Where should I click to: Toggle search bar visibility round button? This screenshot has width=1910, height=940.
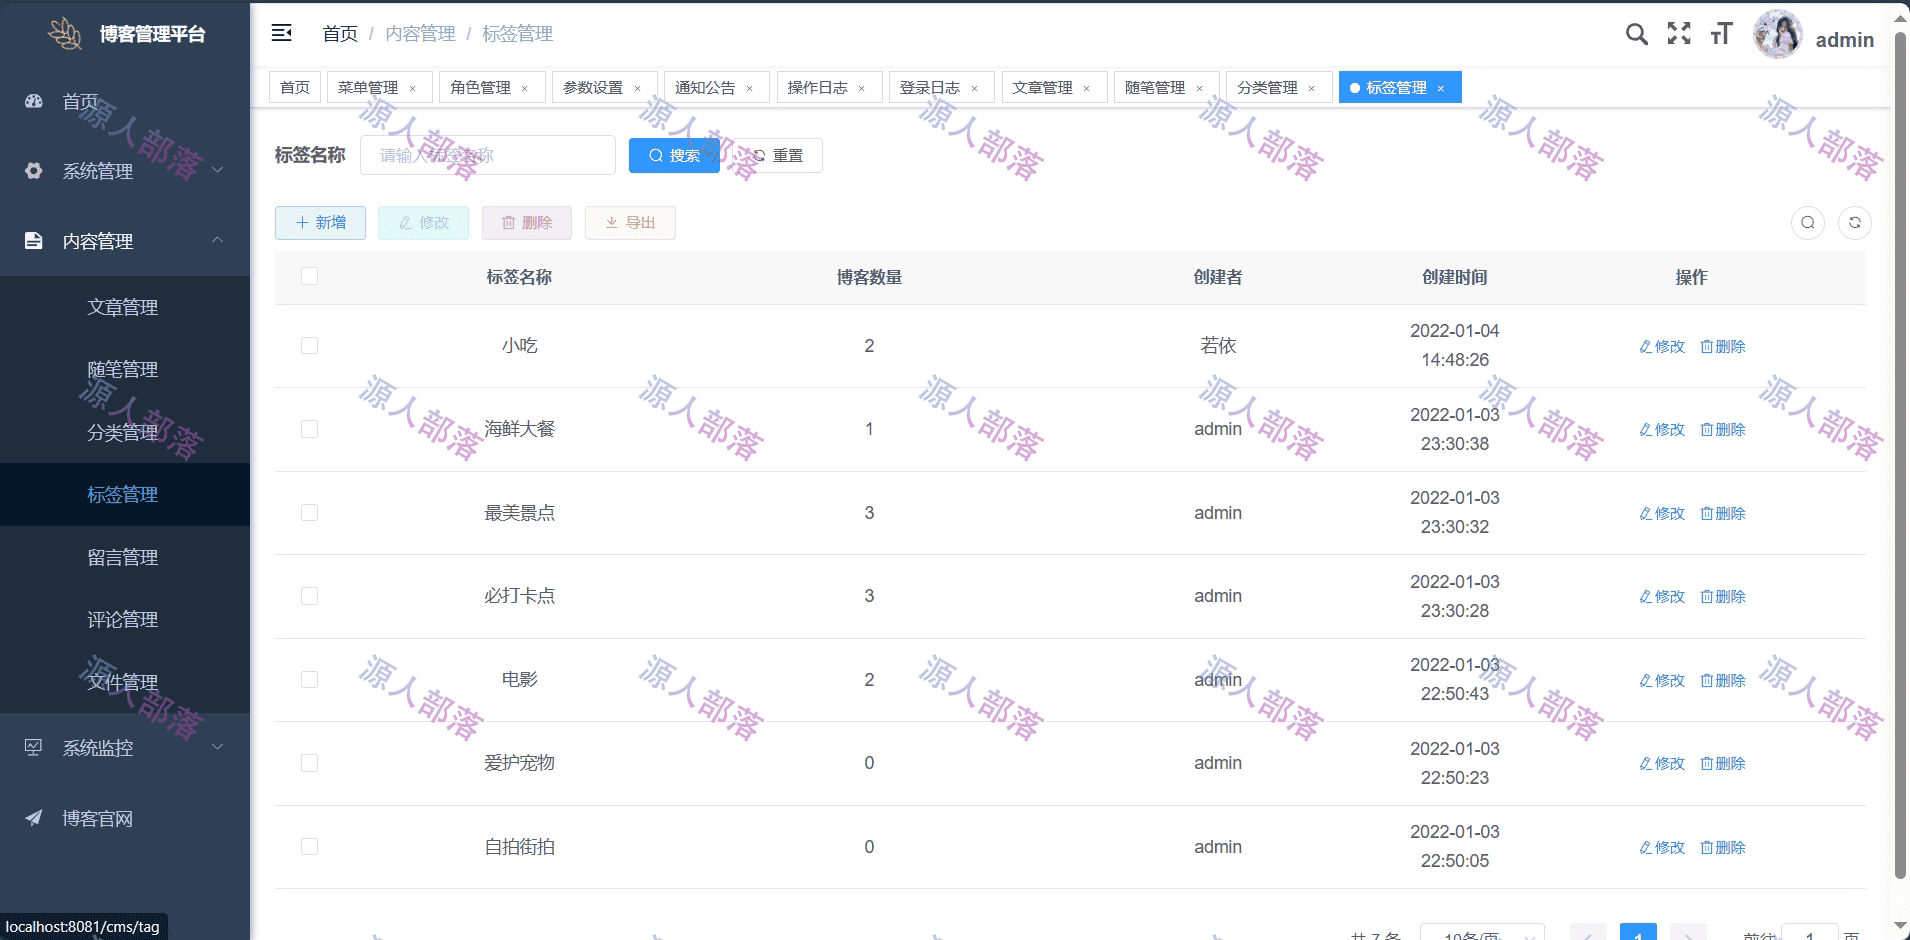click(x=1808, y=223)
